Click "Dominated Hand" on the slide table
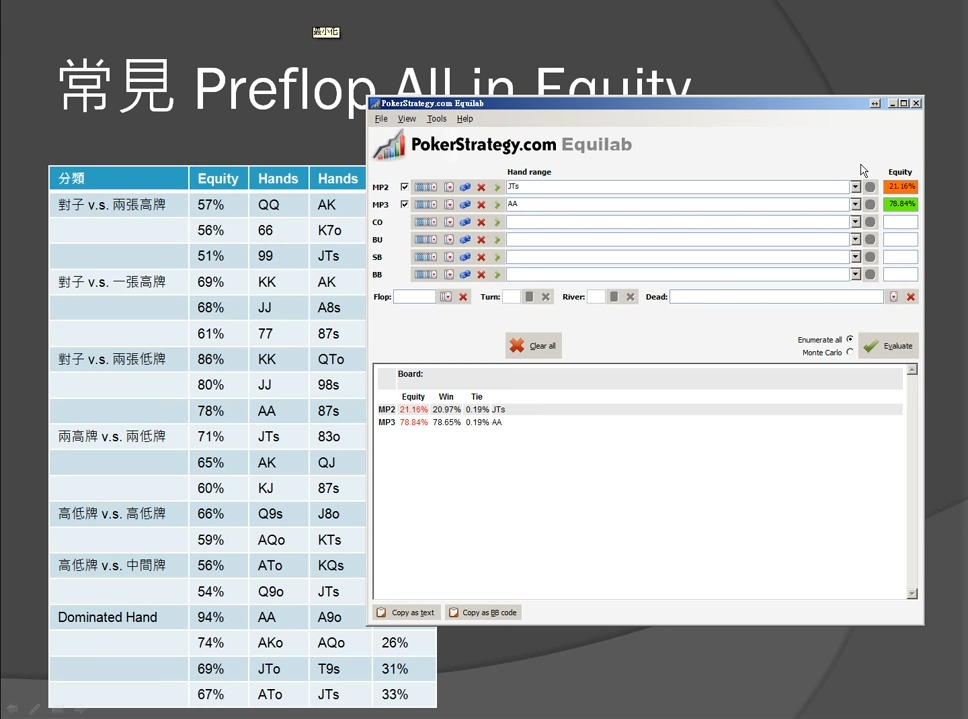The height and width of the screenshot is (719, 968). pyautogui.click(x=107, y=617)
